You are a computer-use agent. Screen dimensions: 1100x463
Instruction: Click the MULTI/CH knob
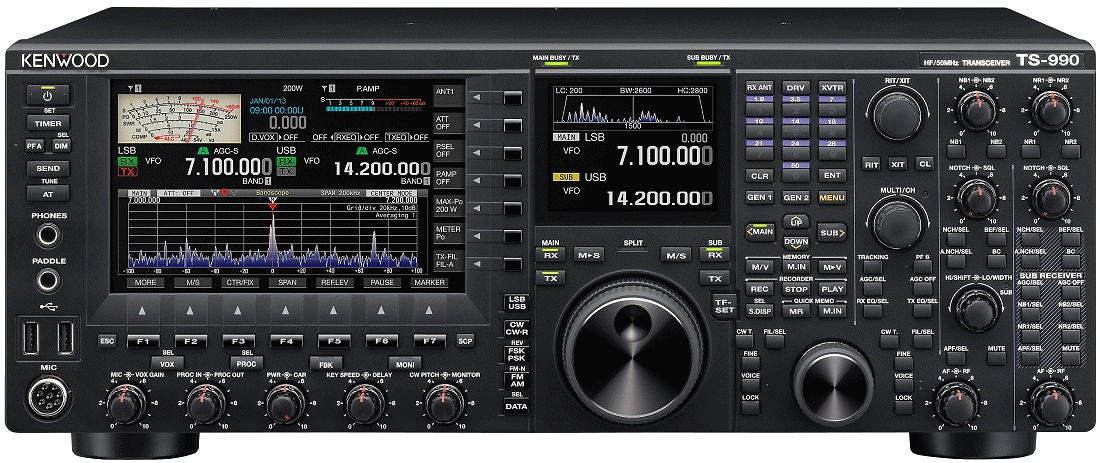coord(897,223)
